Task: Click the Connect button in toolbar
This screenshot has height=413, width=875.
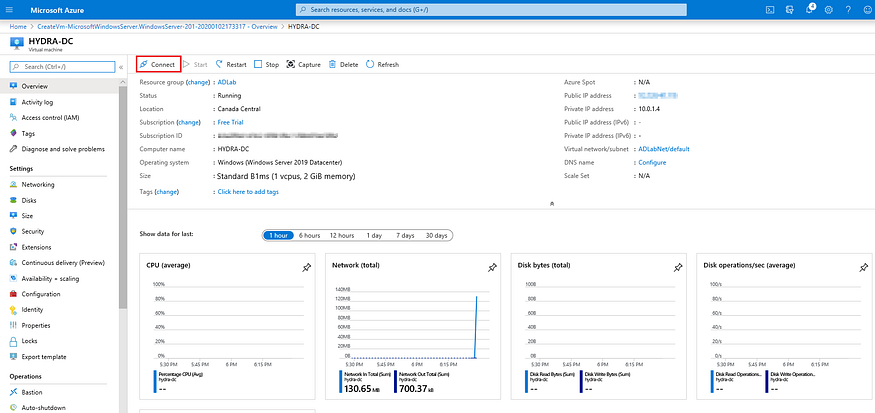Action: [157, 64]
